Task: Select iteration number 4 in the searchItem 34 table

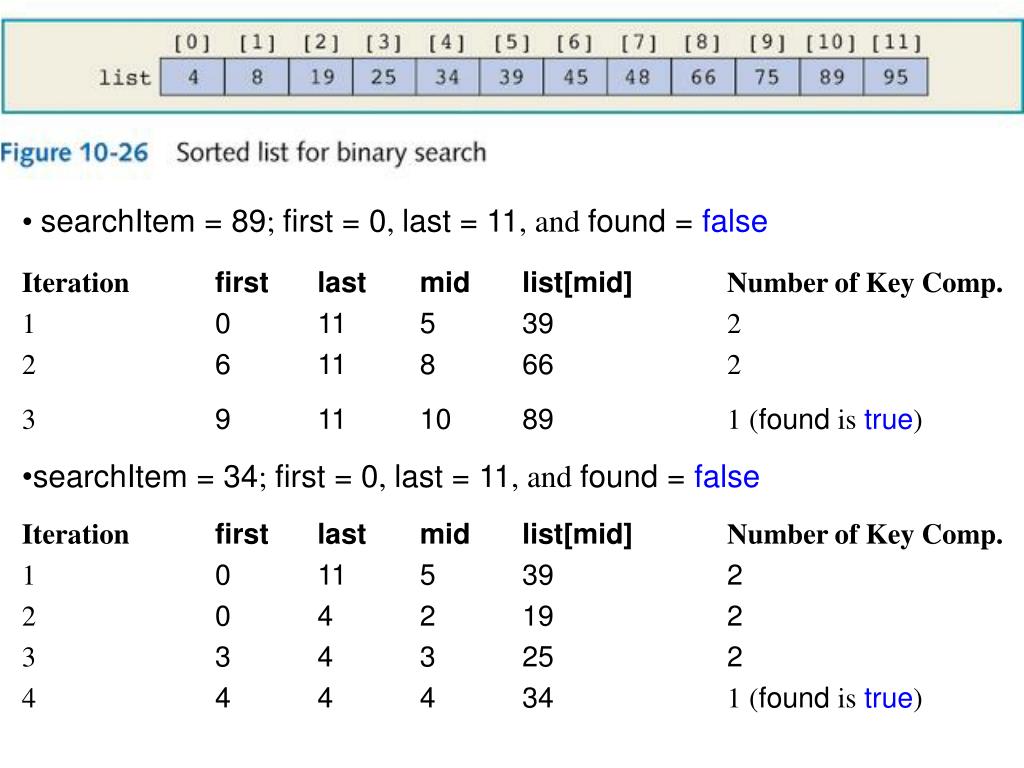Action: coord(29,698)
